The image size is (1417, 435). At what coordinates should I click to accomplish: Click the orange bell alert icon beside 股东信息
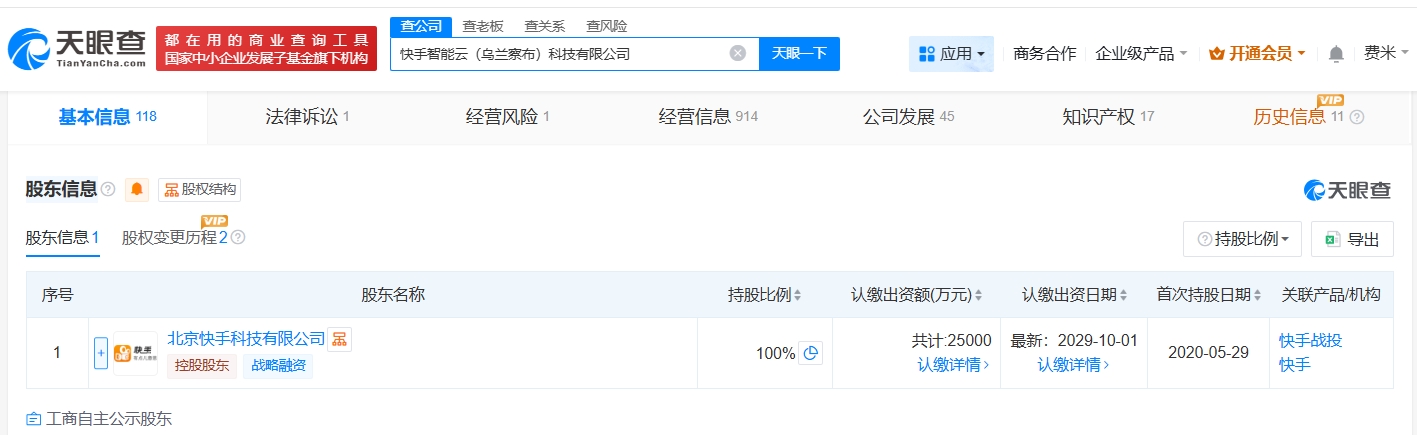click(137, 190)
